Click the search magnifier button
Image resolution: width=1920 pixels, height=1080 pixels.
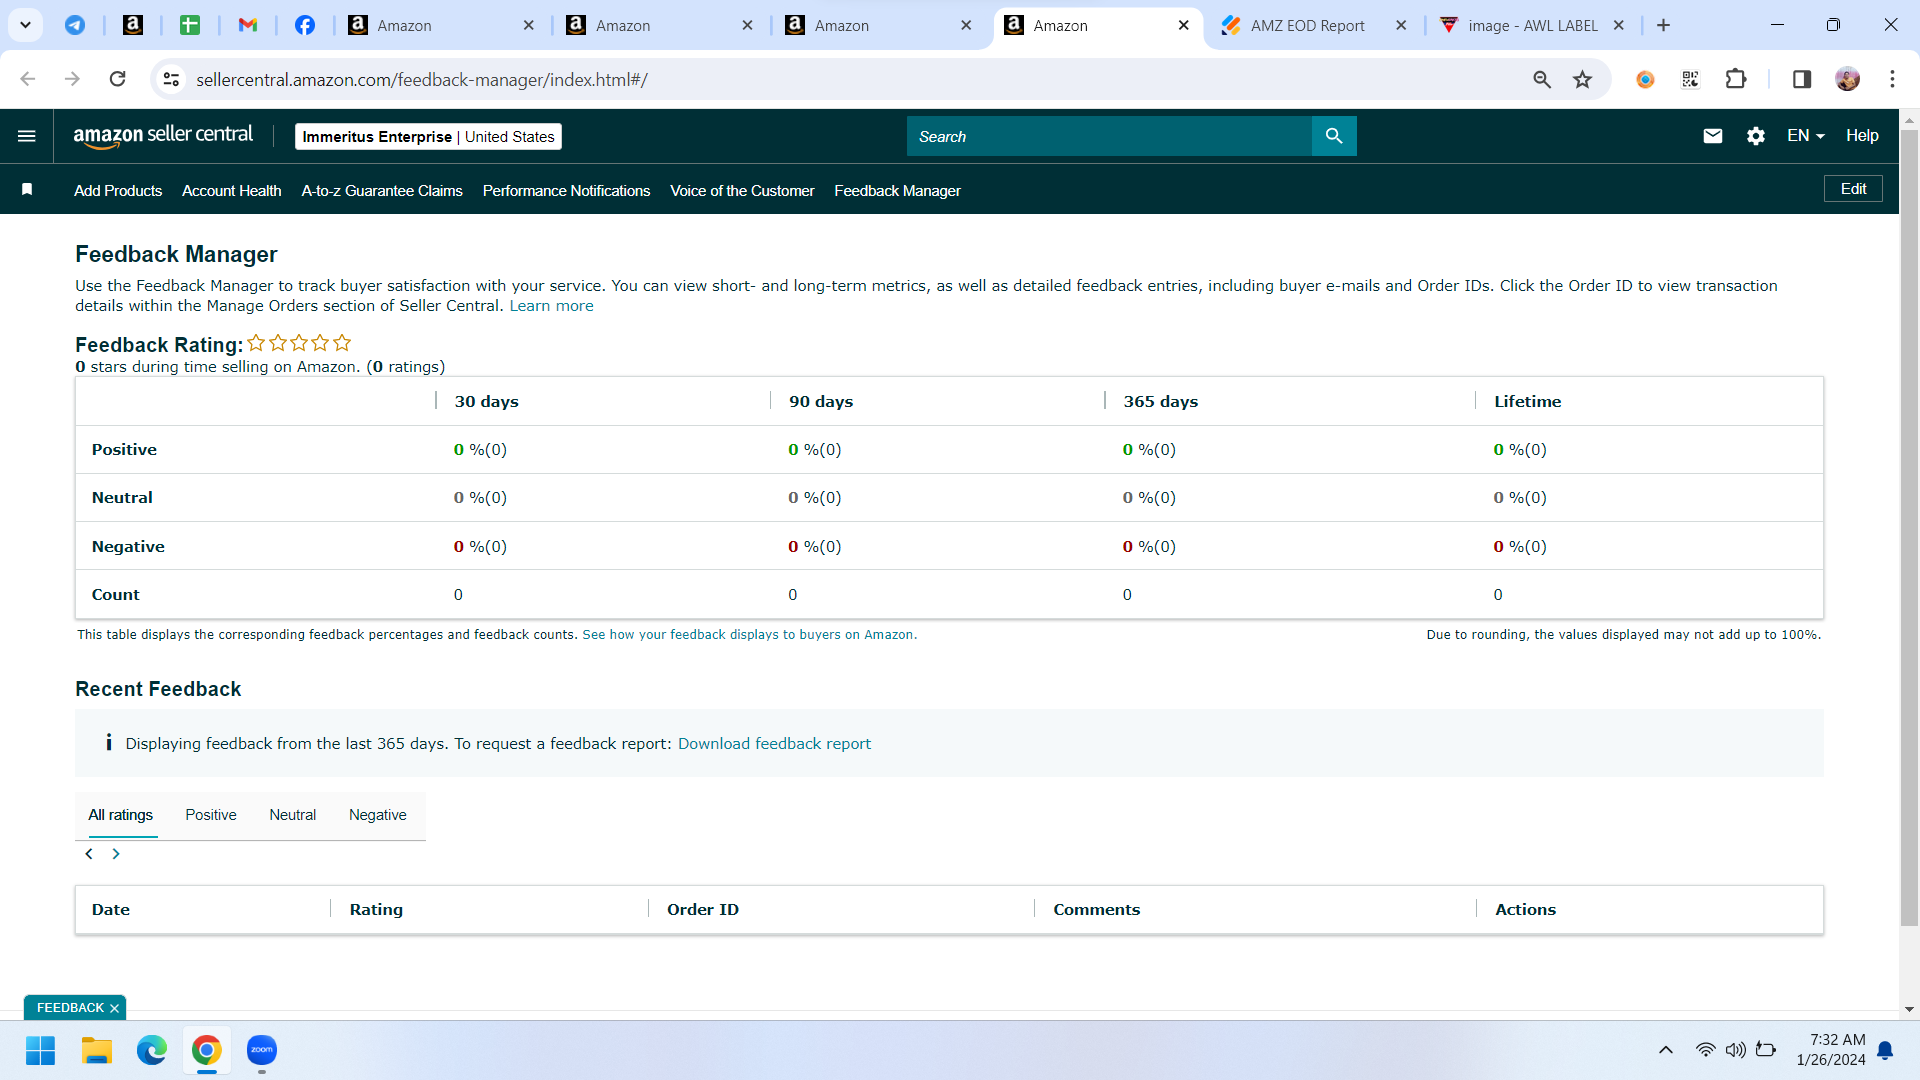[x=1334, y=136]
